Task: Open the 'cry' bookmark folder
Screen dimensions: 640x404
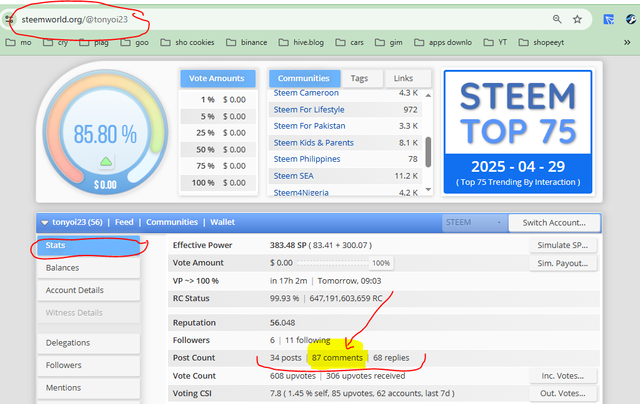Action: (56, 42)
